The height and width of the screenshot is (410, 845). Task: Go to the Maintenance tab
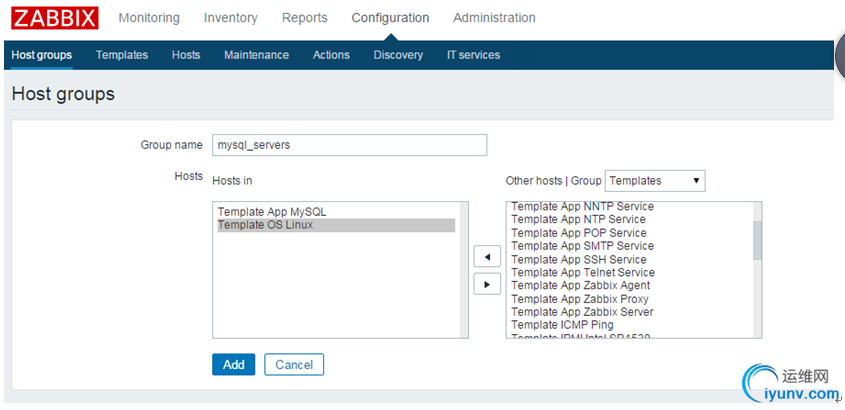click(x=257, y=55)
